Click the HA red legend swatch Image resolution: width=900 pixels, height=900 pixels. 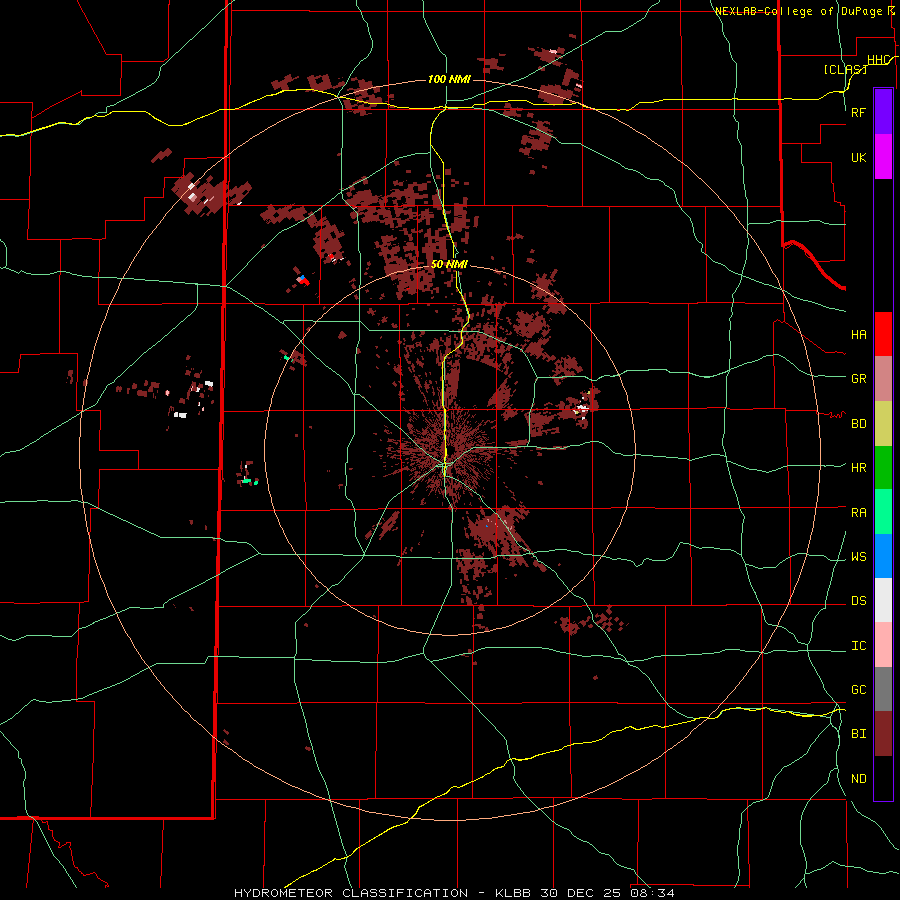(883, 334)
